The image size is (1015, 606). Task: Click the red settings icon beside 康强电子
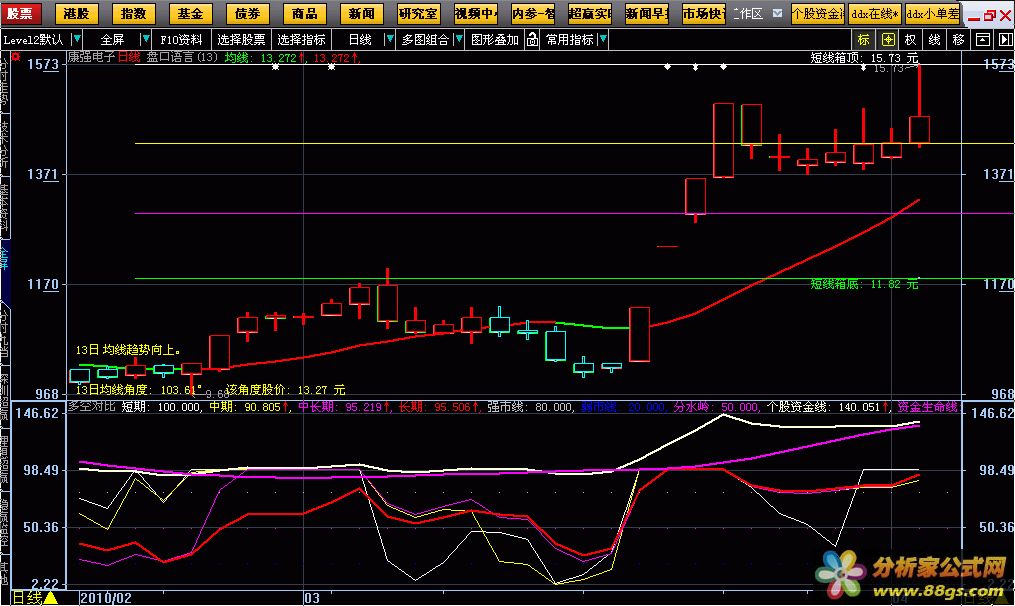coord(16,57)
